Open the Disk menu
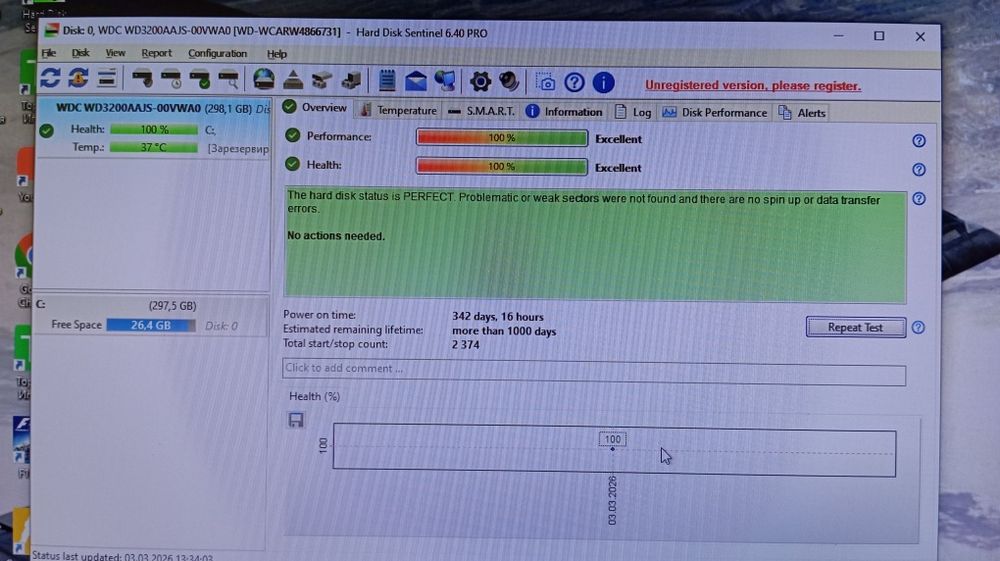 point(80,53)
